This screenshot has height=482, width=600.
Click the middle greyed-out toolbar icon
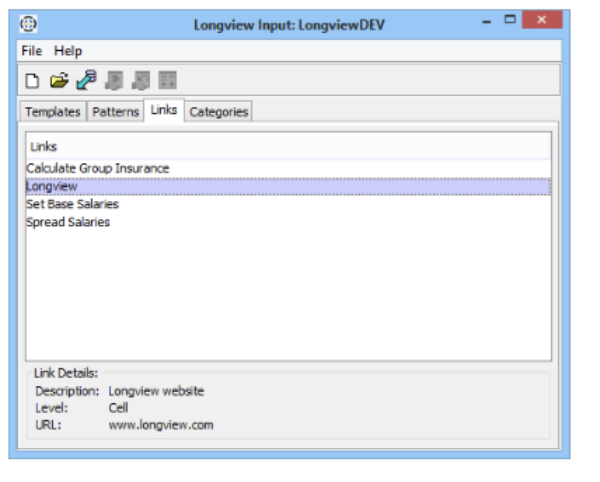click(x=140, y=80)
